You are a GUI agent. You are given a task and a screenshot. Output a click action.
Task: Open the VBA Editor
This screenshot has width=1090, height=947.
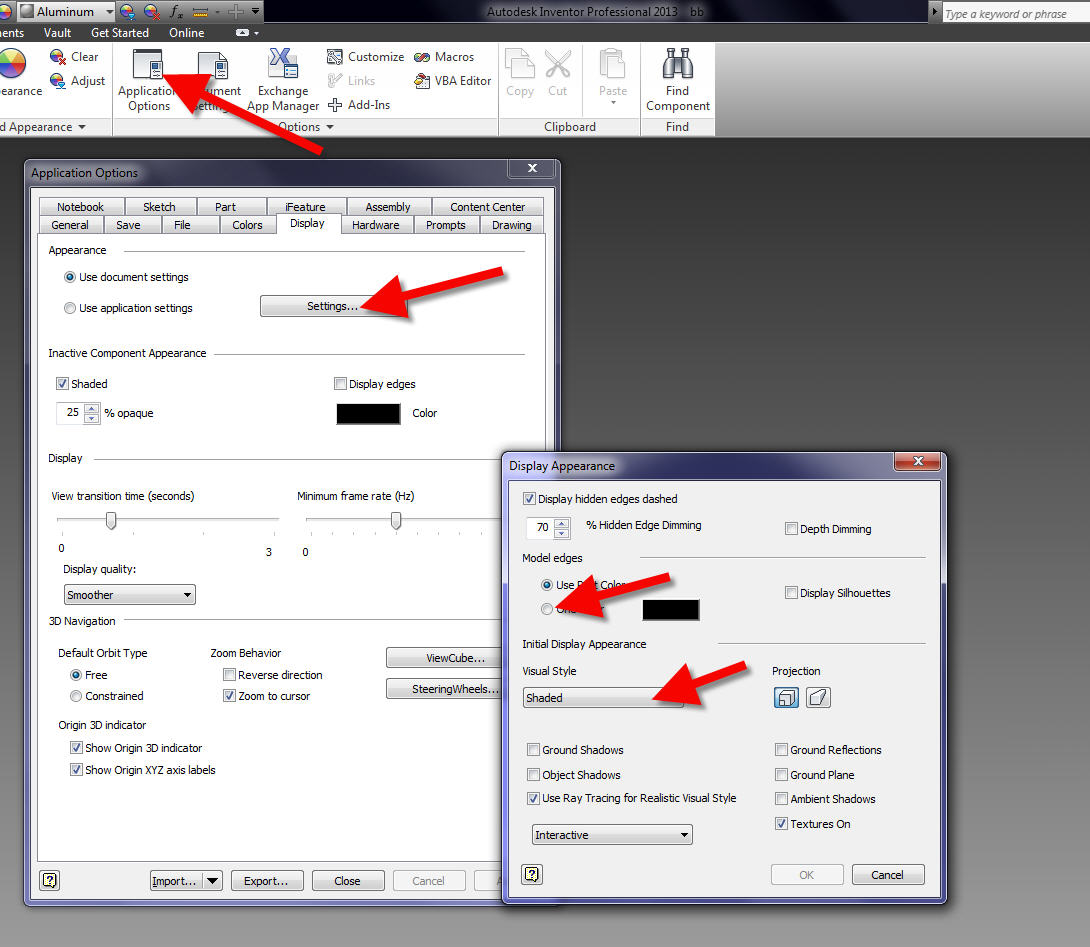tap(453, 81)
